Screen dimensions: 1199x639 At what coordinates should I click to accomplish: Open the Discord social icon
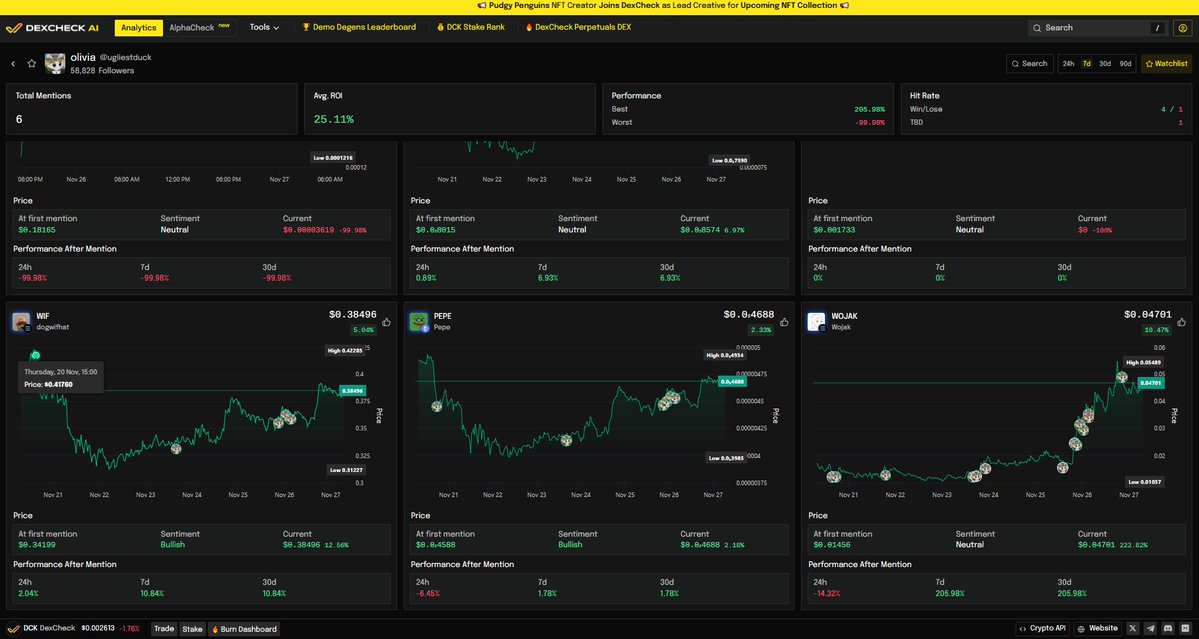(x=1168, y=629)
